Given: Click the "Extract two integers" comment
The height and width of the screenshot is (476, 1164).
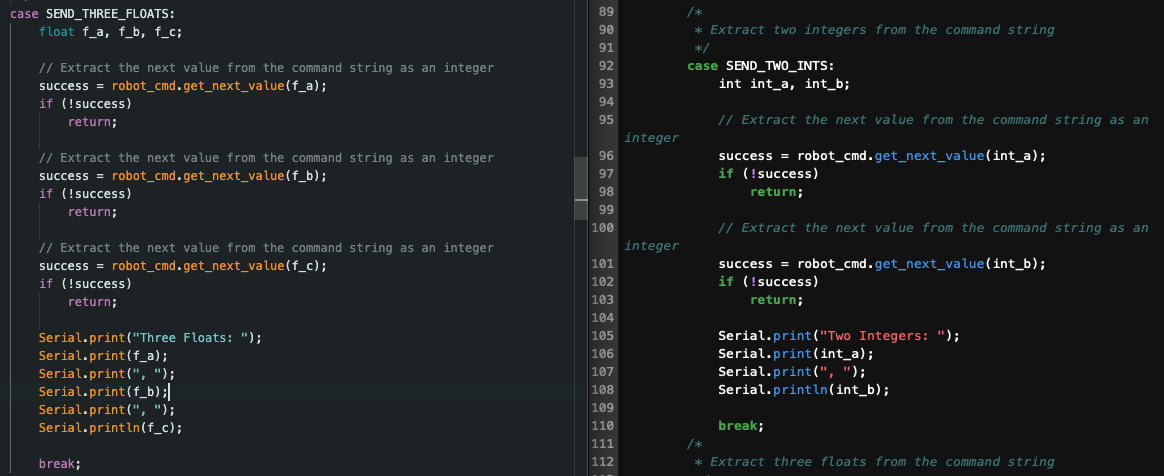Looking at the screenshot, I should coord(881,30).
